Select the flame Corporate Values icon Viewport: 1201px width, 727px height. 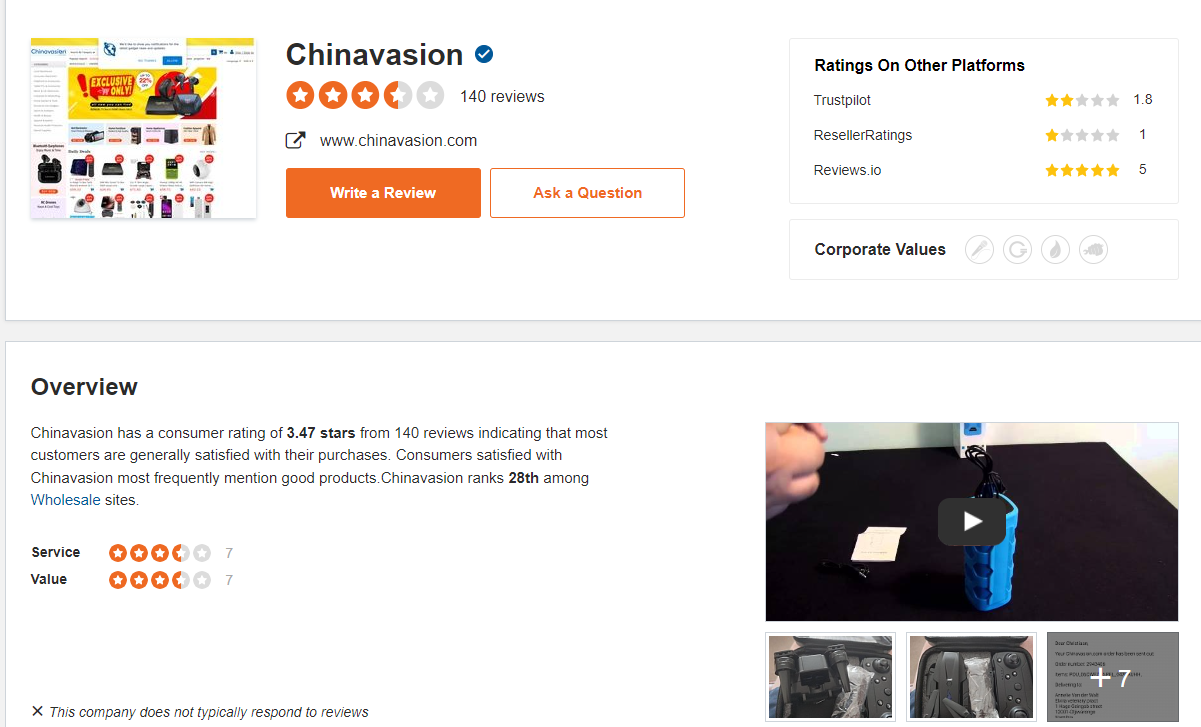coord(1055,250)
